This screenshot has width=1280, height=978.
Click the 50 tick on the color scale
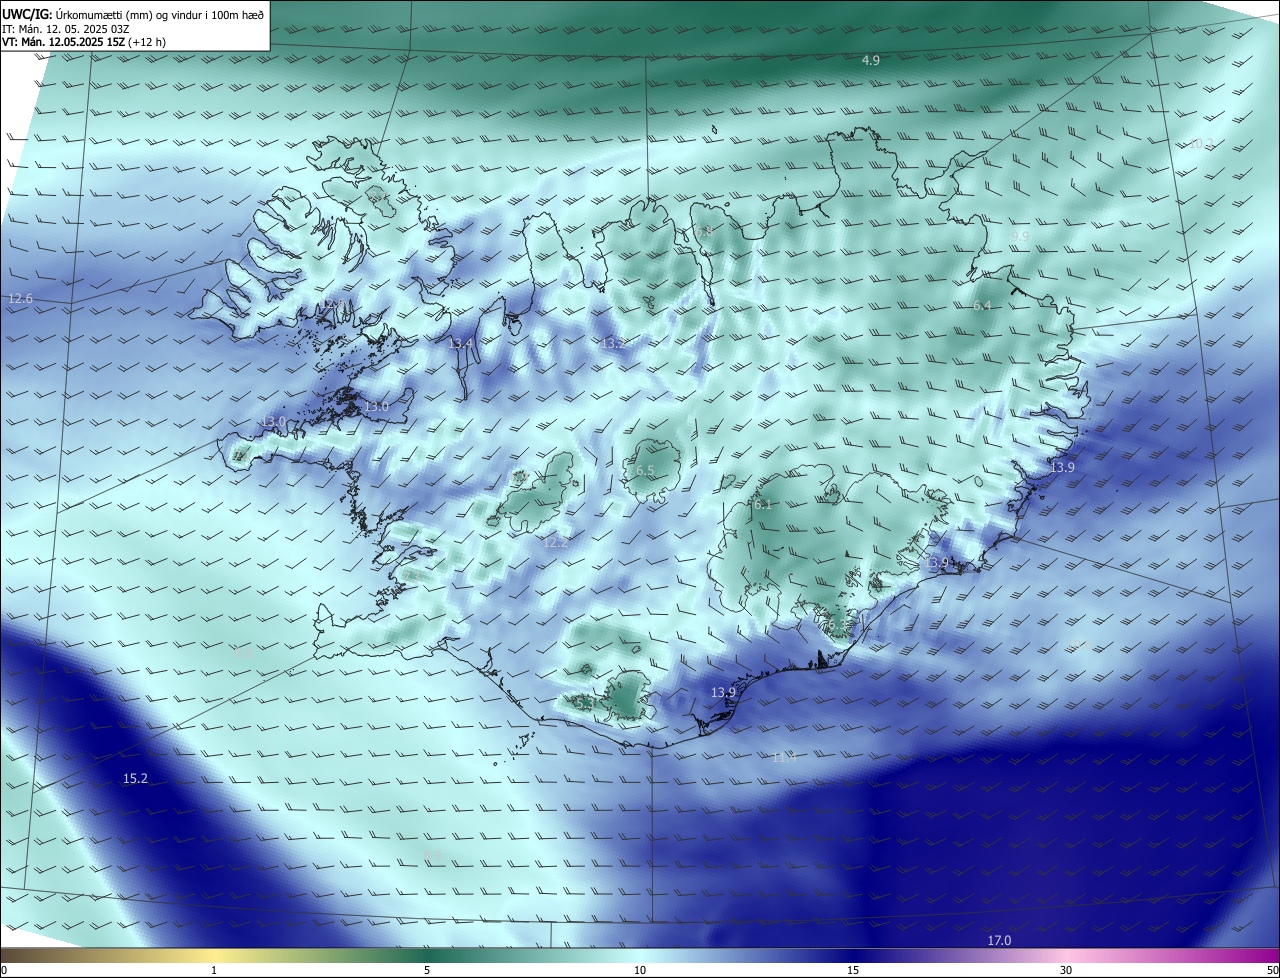click(x=1272, y=970)
